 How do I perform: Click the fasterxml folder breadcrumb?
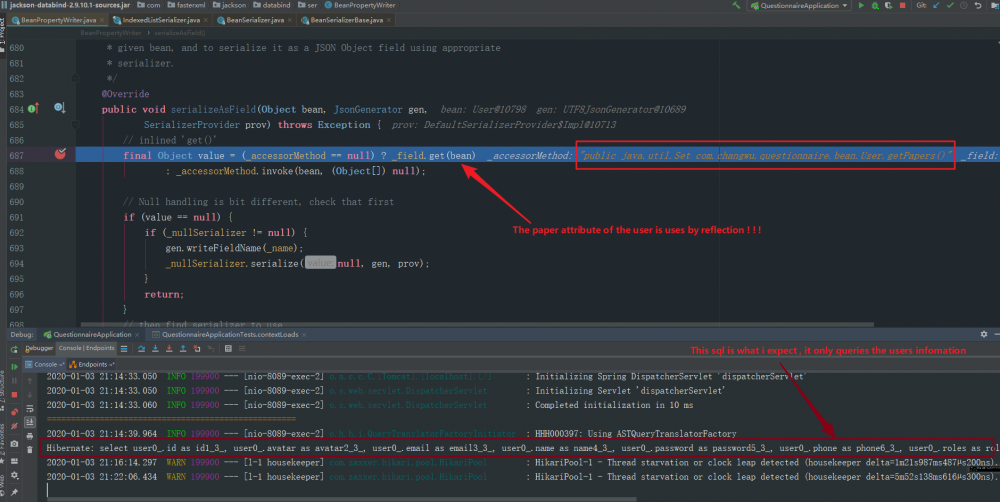click(186, 5)
